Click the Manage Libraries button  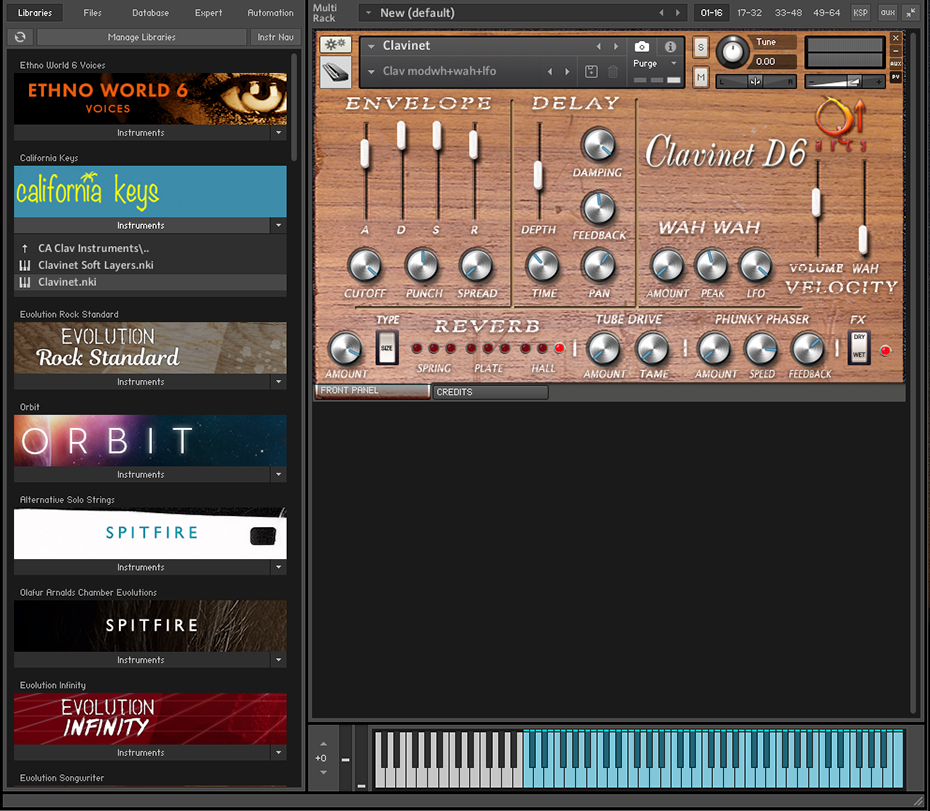[x=142, y=37]
